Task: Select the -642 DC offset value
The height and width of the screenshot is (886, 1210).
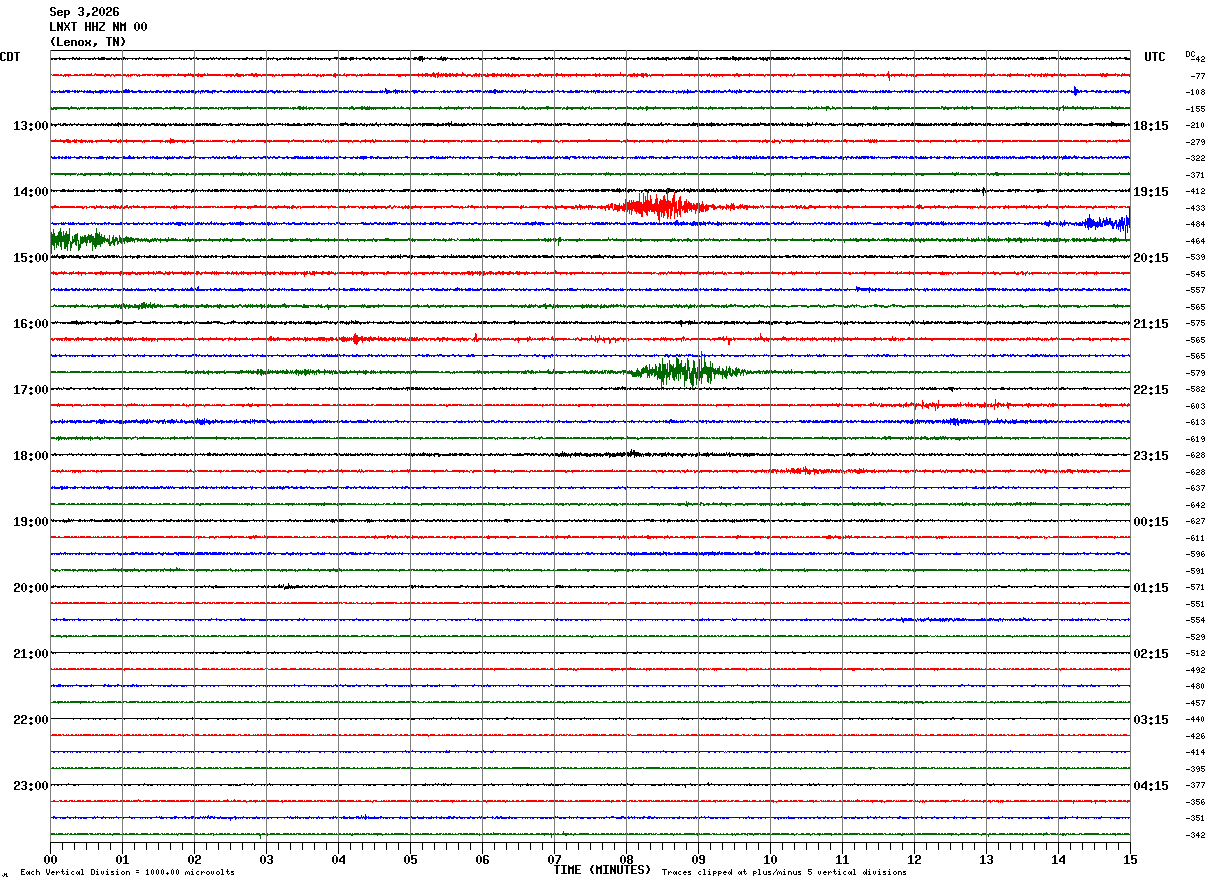Action: (x=1196, y=505)
